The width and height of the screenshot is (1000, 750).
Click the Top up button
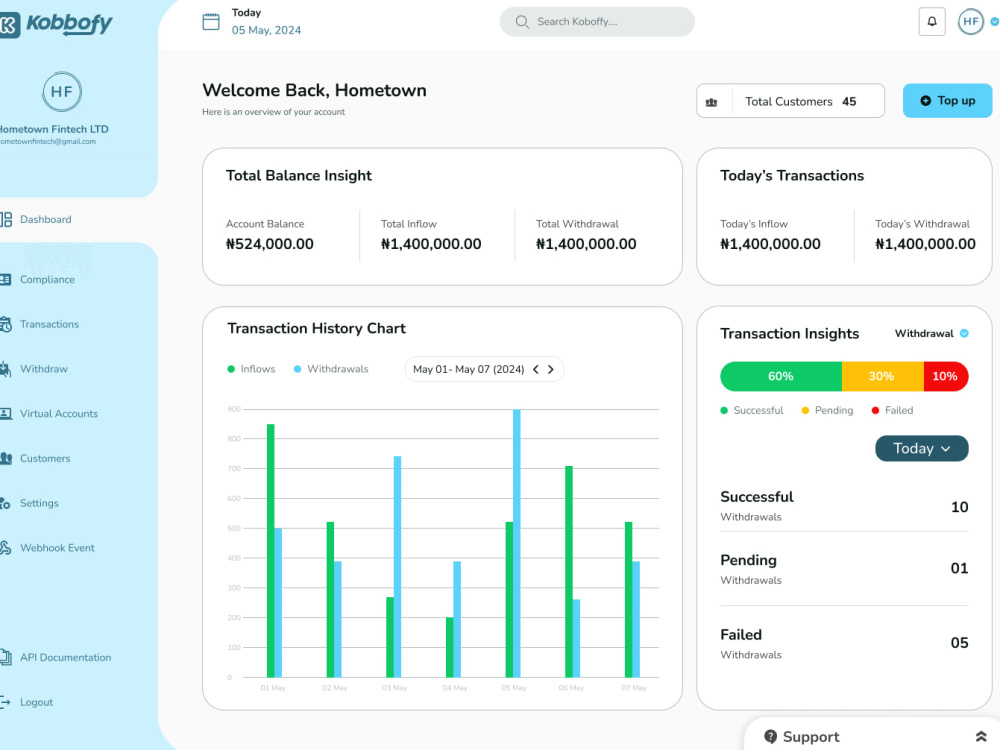[947, 101]
